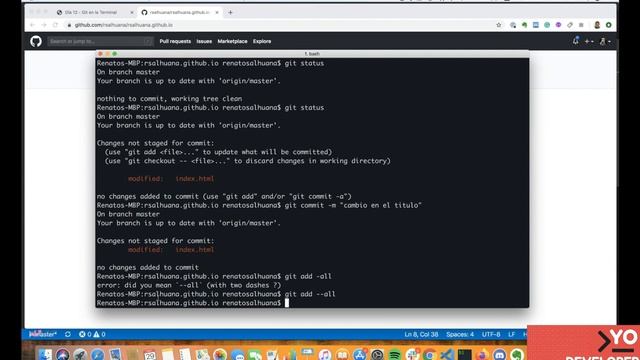Click the padlock site info icon
The width and height of the screenshot is (640, 360).
click(x=69, y=25)
